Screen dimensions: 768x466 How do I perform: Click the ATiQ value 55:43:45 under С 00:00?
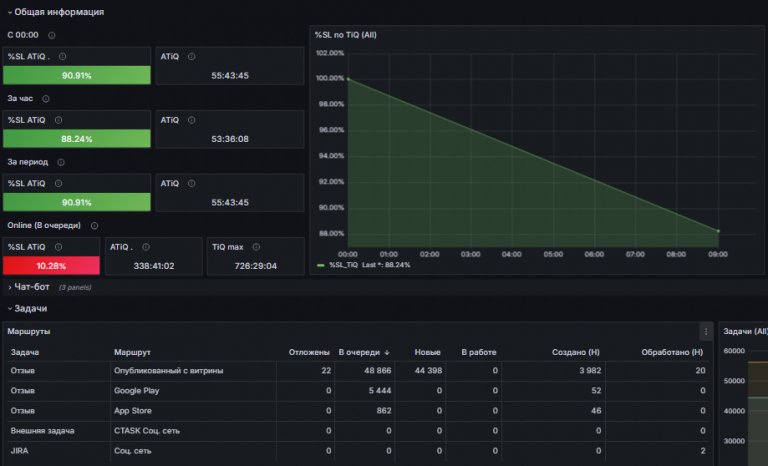(230, 75)
